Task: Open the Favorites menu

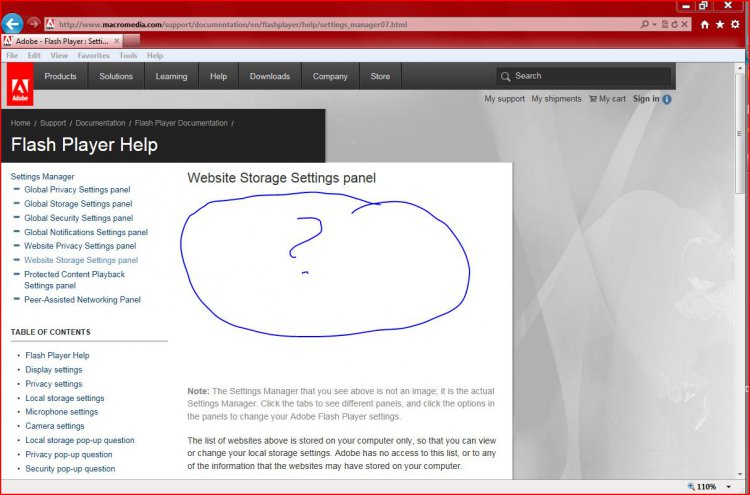Action: pos(93,55)
